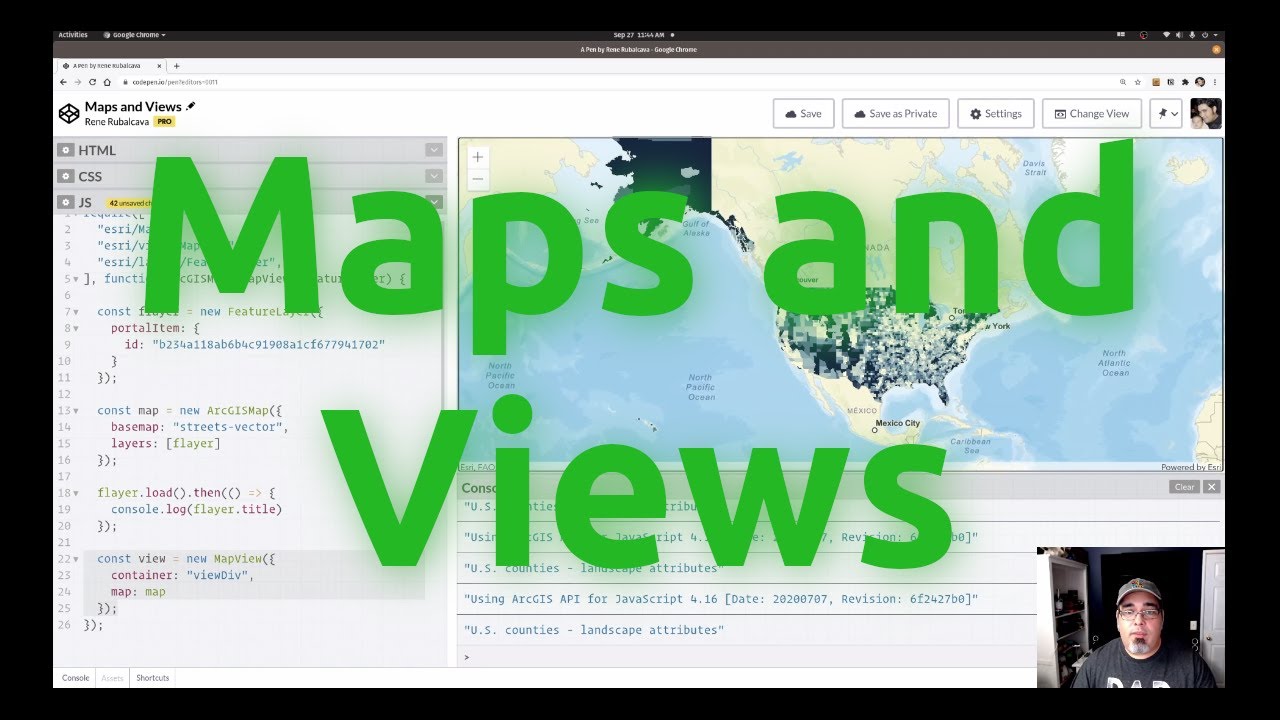Click Save as Private button

(895, 114)
